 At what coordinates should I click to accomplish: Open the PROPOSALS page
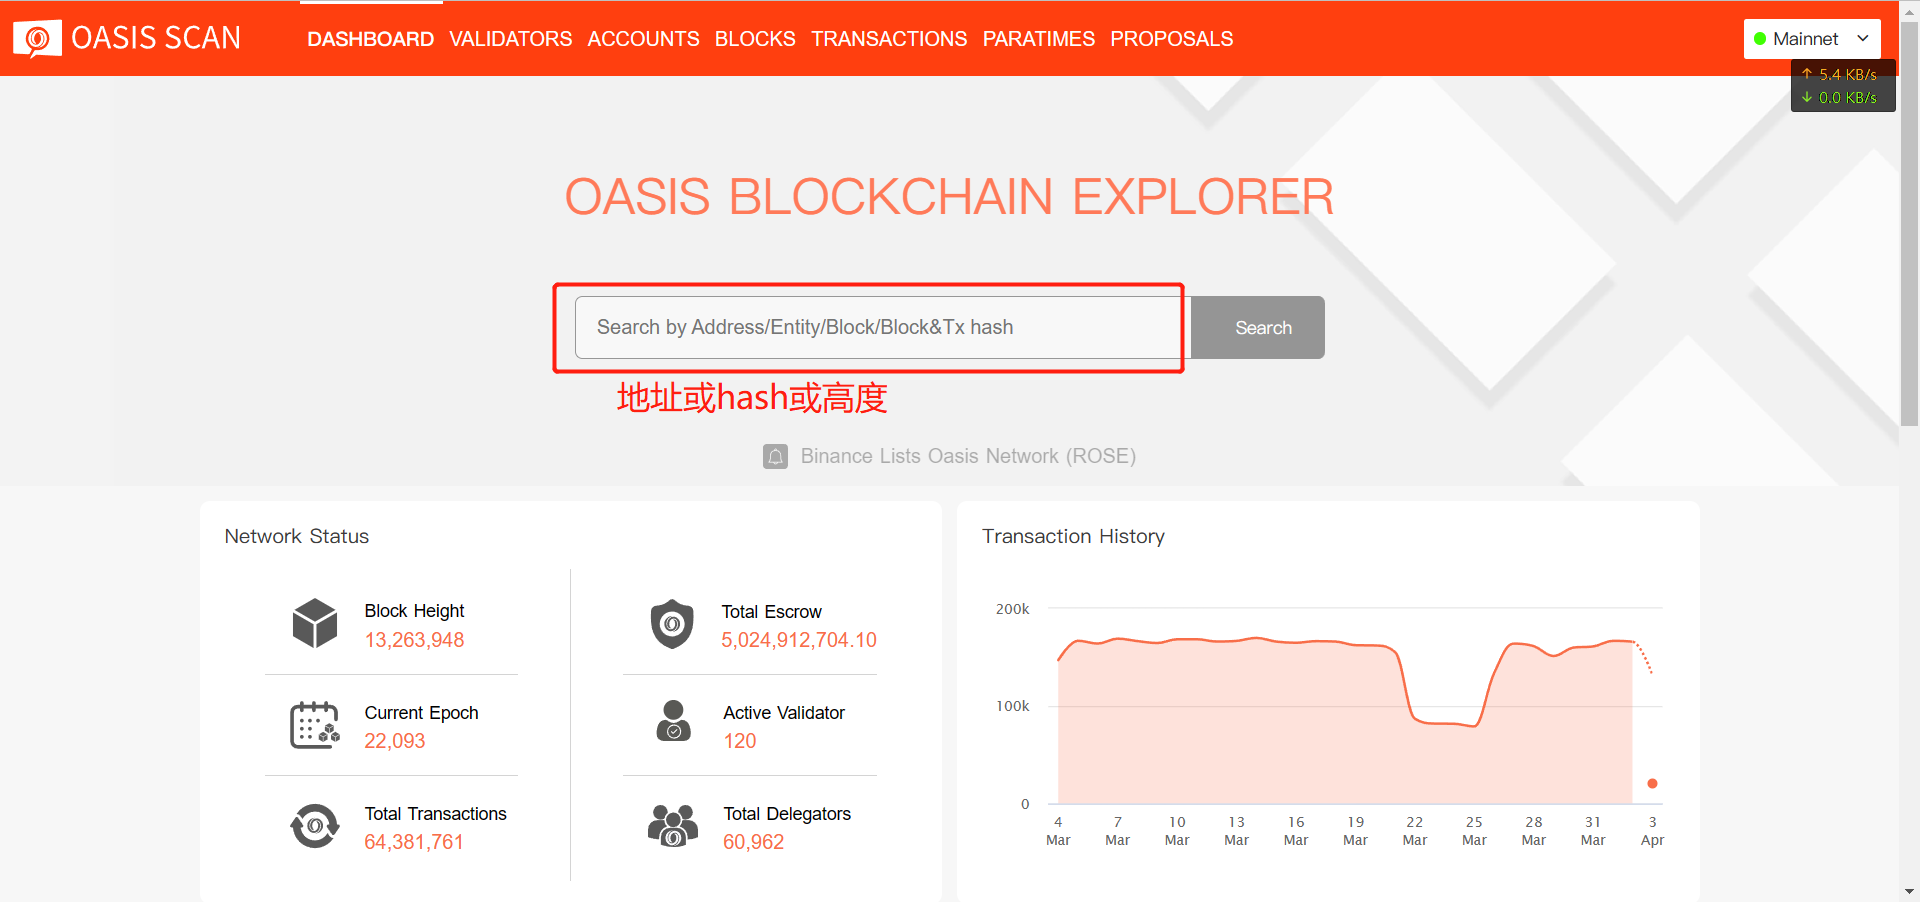click(1172, 39)
